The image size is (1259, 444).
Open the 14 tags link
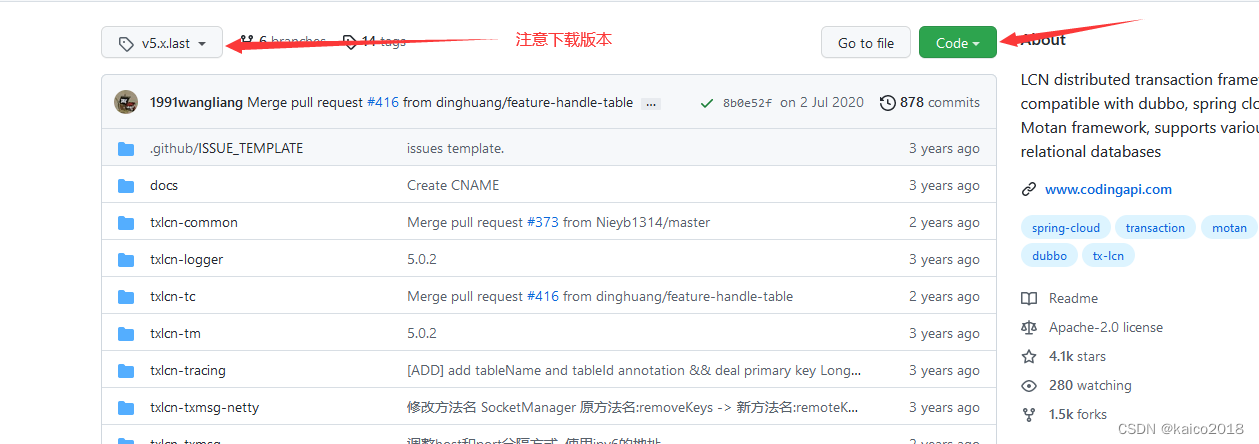point(383,42)
